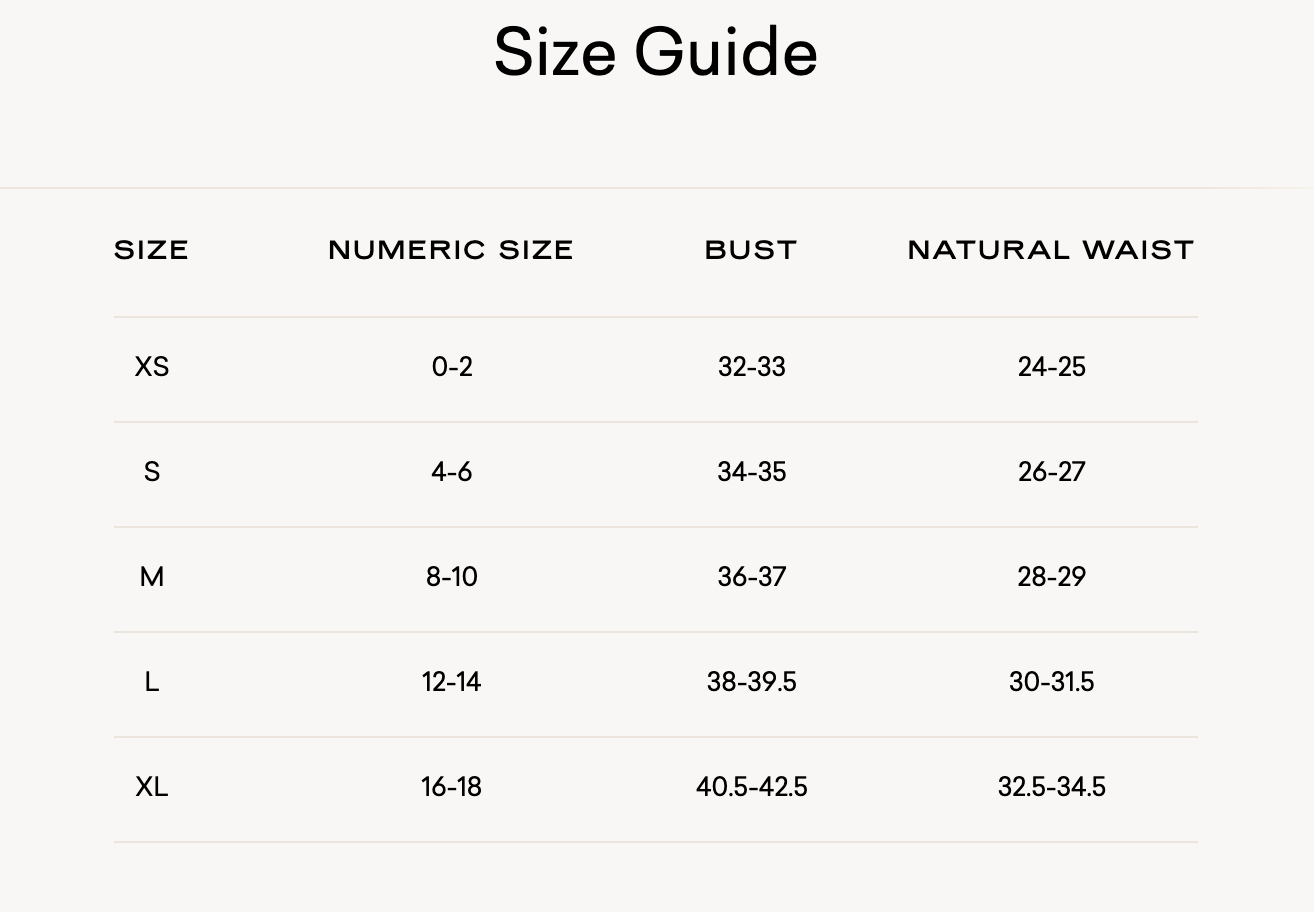Click bust measurement 32-33
Image resolution: width=1314 pixels, height=912 pixels.
pyautogui.click(x=752, y=367)
